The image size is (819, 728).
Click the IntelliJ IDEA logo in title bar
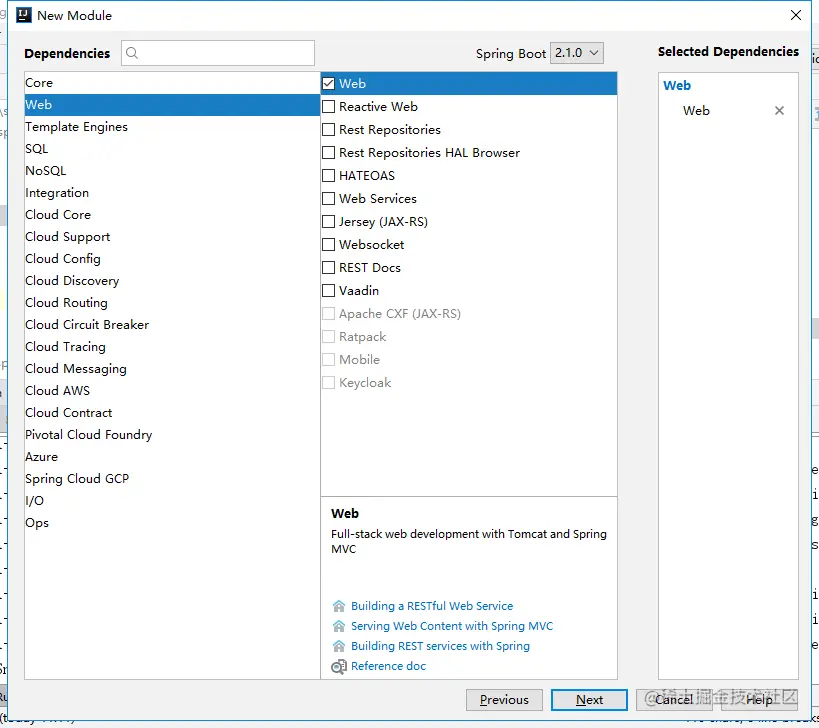(24, 15)
